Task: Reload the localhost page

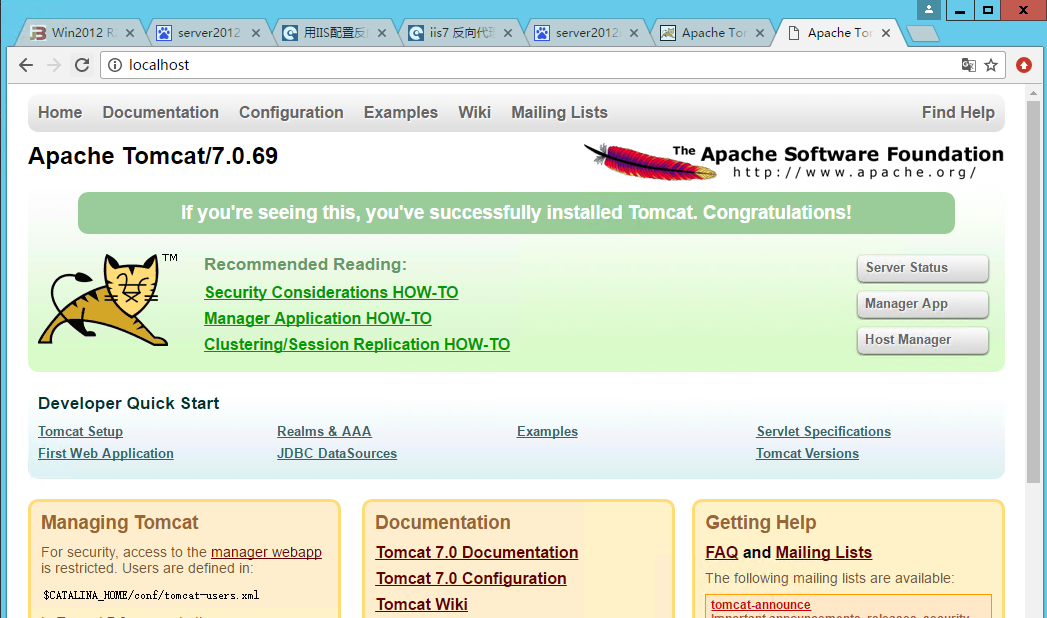Action: pyautogui.click(x=82, y=65)
